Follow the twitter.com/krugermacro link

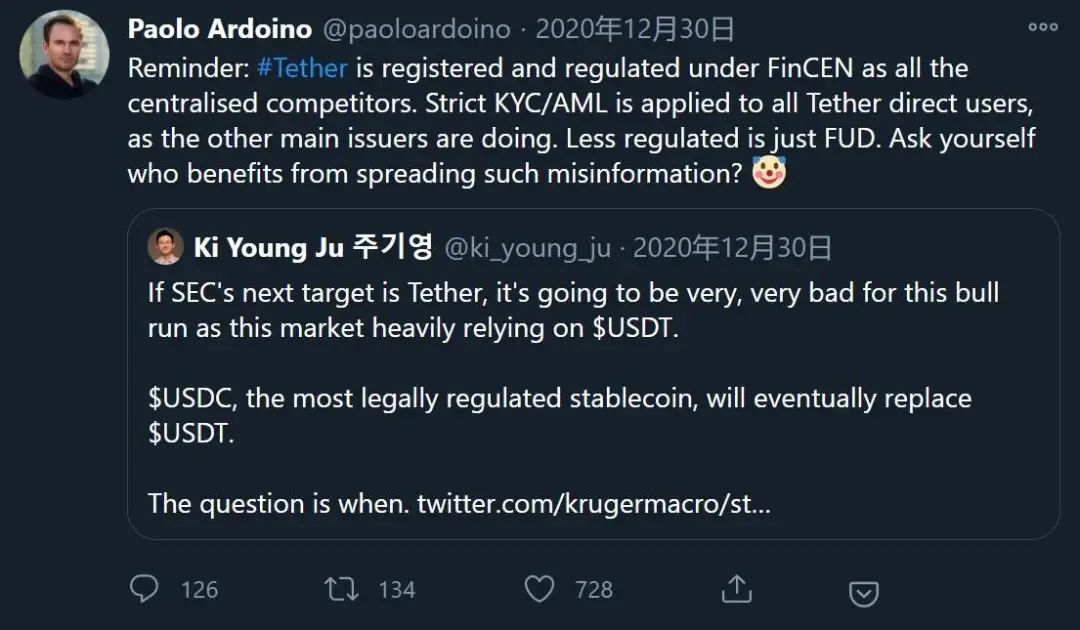point(593,502)
